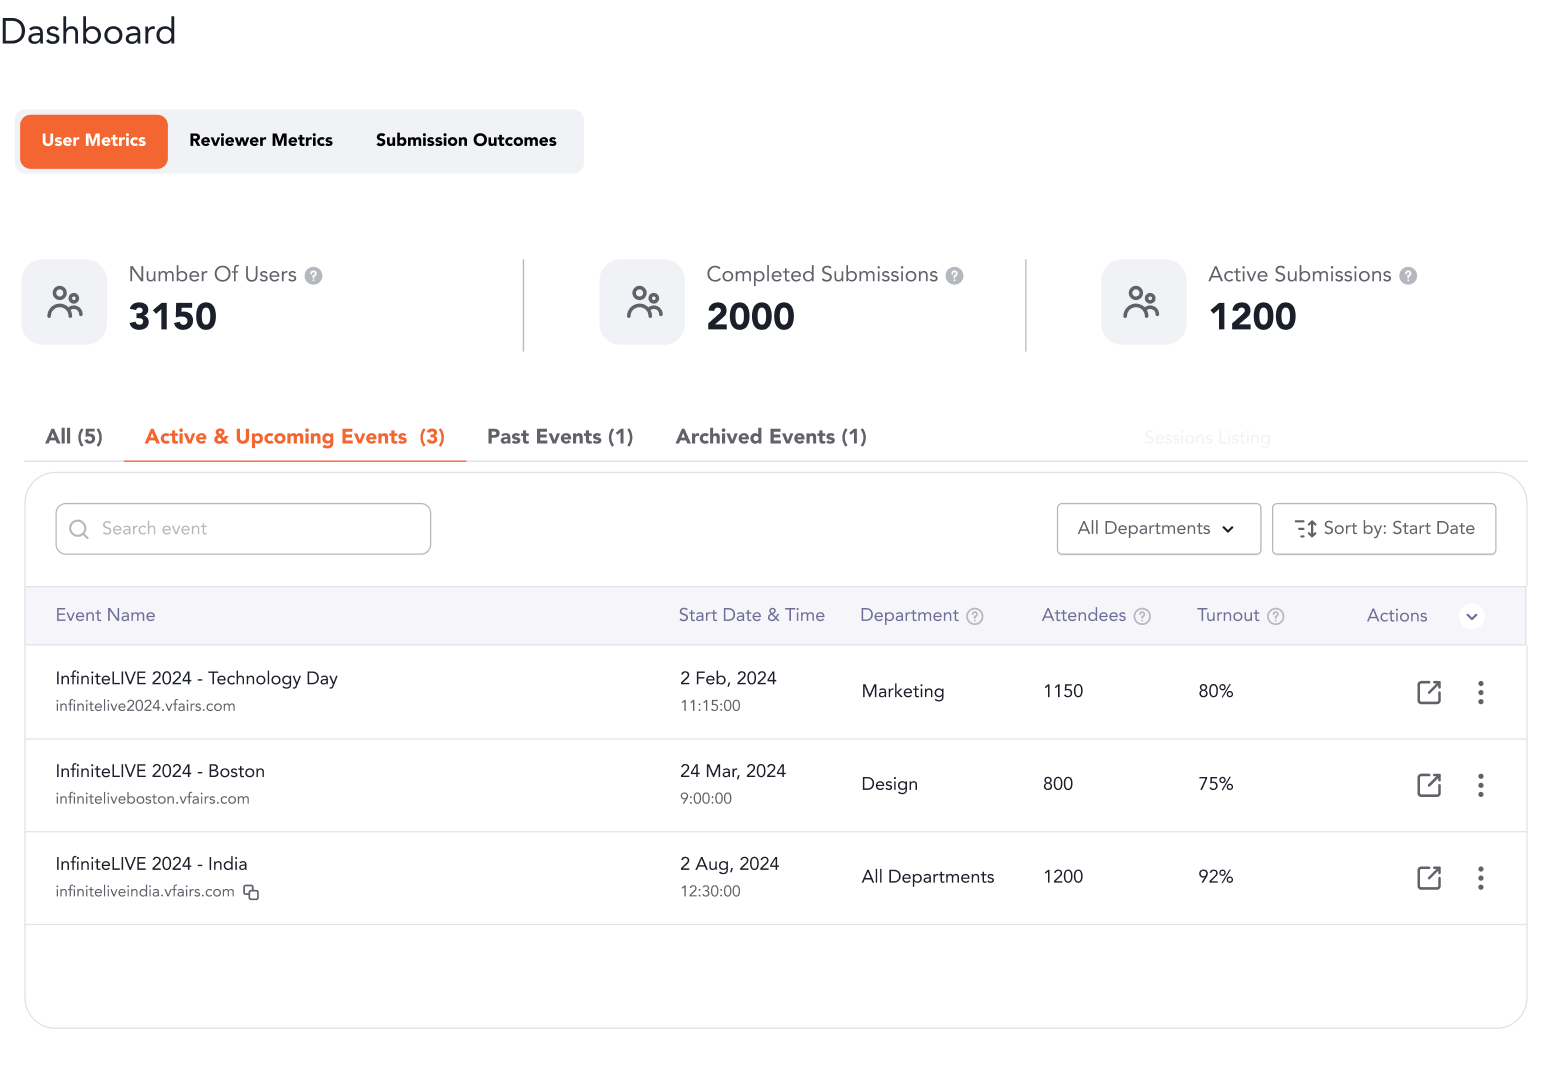Open more options for Boston event

pyautogui.click(x=1480, y=785)
